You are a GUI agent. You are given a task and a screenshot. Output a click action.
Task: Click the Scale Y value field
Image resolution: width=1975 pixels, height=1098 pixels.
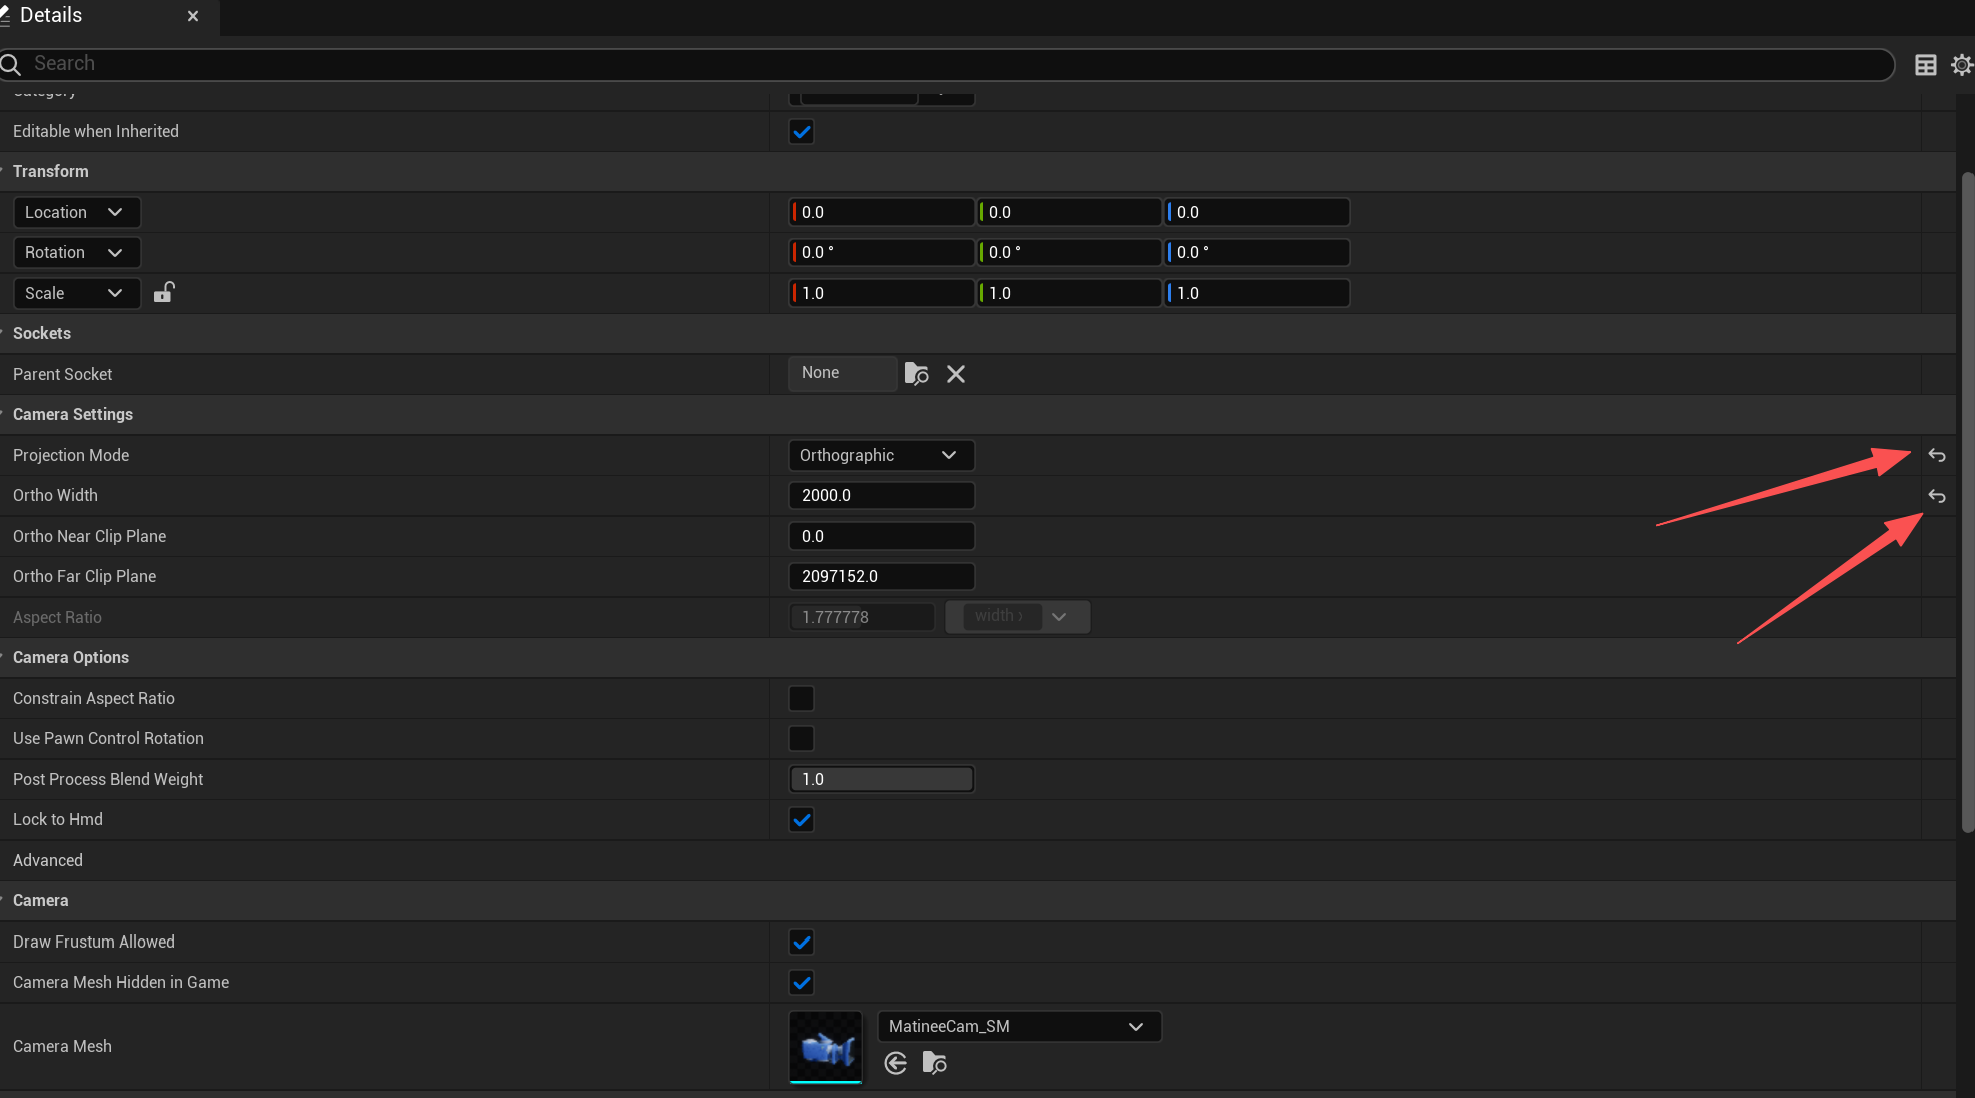tap(1068, 293)
